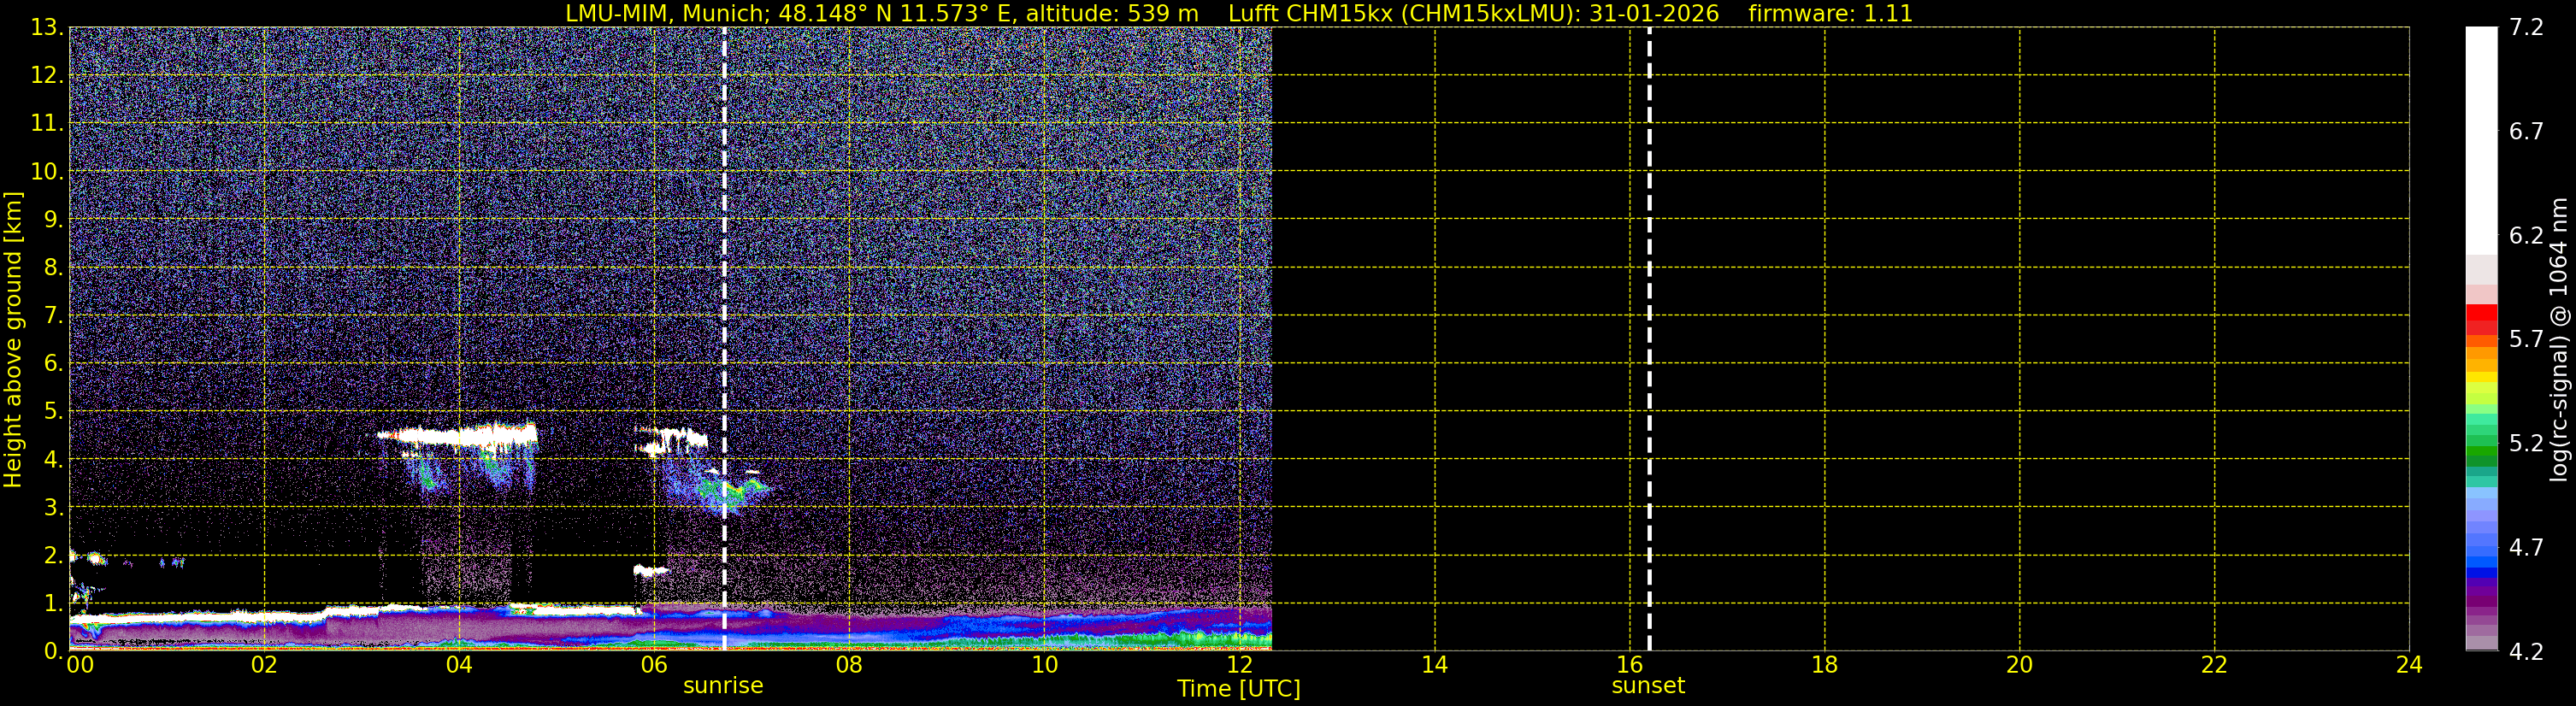Click the x-axis tick label '20'

(x=2019, y=665)
